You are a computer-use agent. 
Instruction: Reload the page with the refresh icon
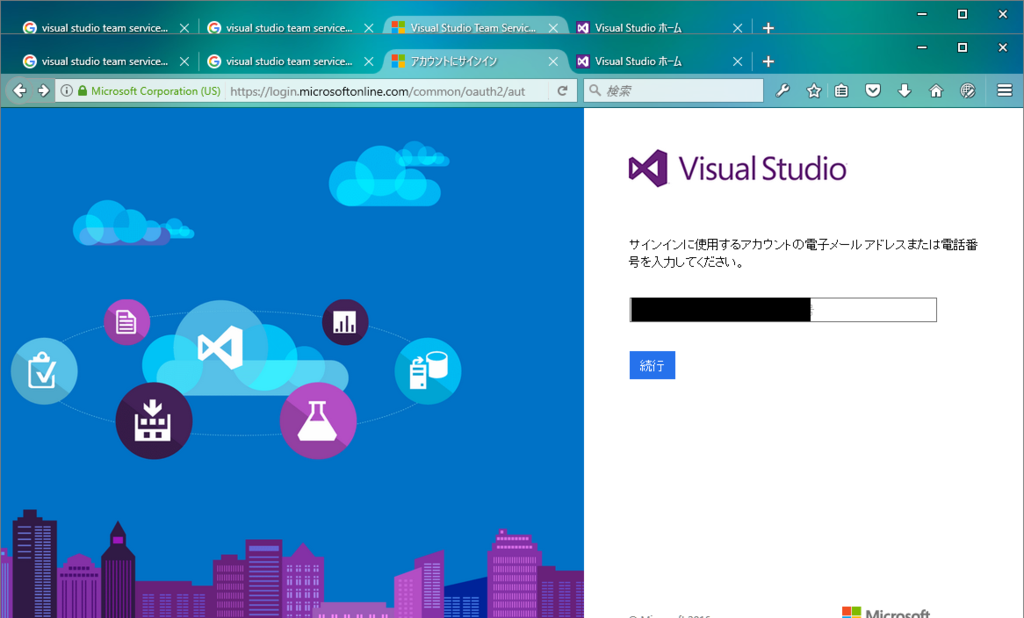tap(562, 91)
